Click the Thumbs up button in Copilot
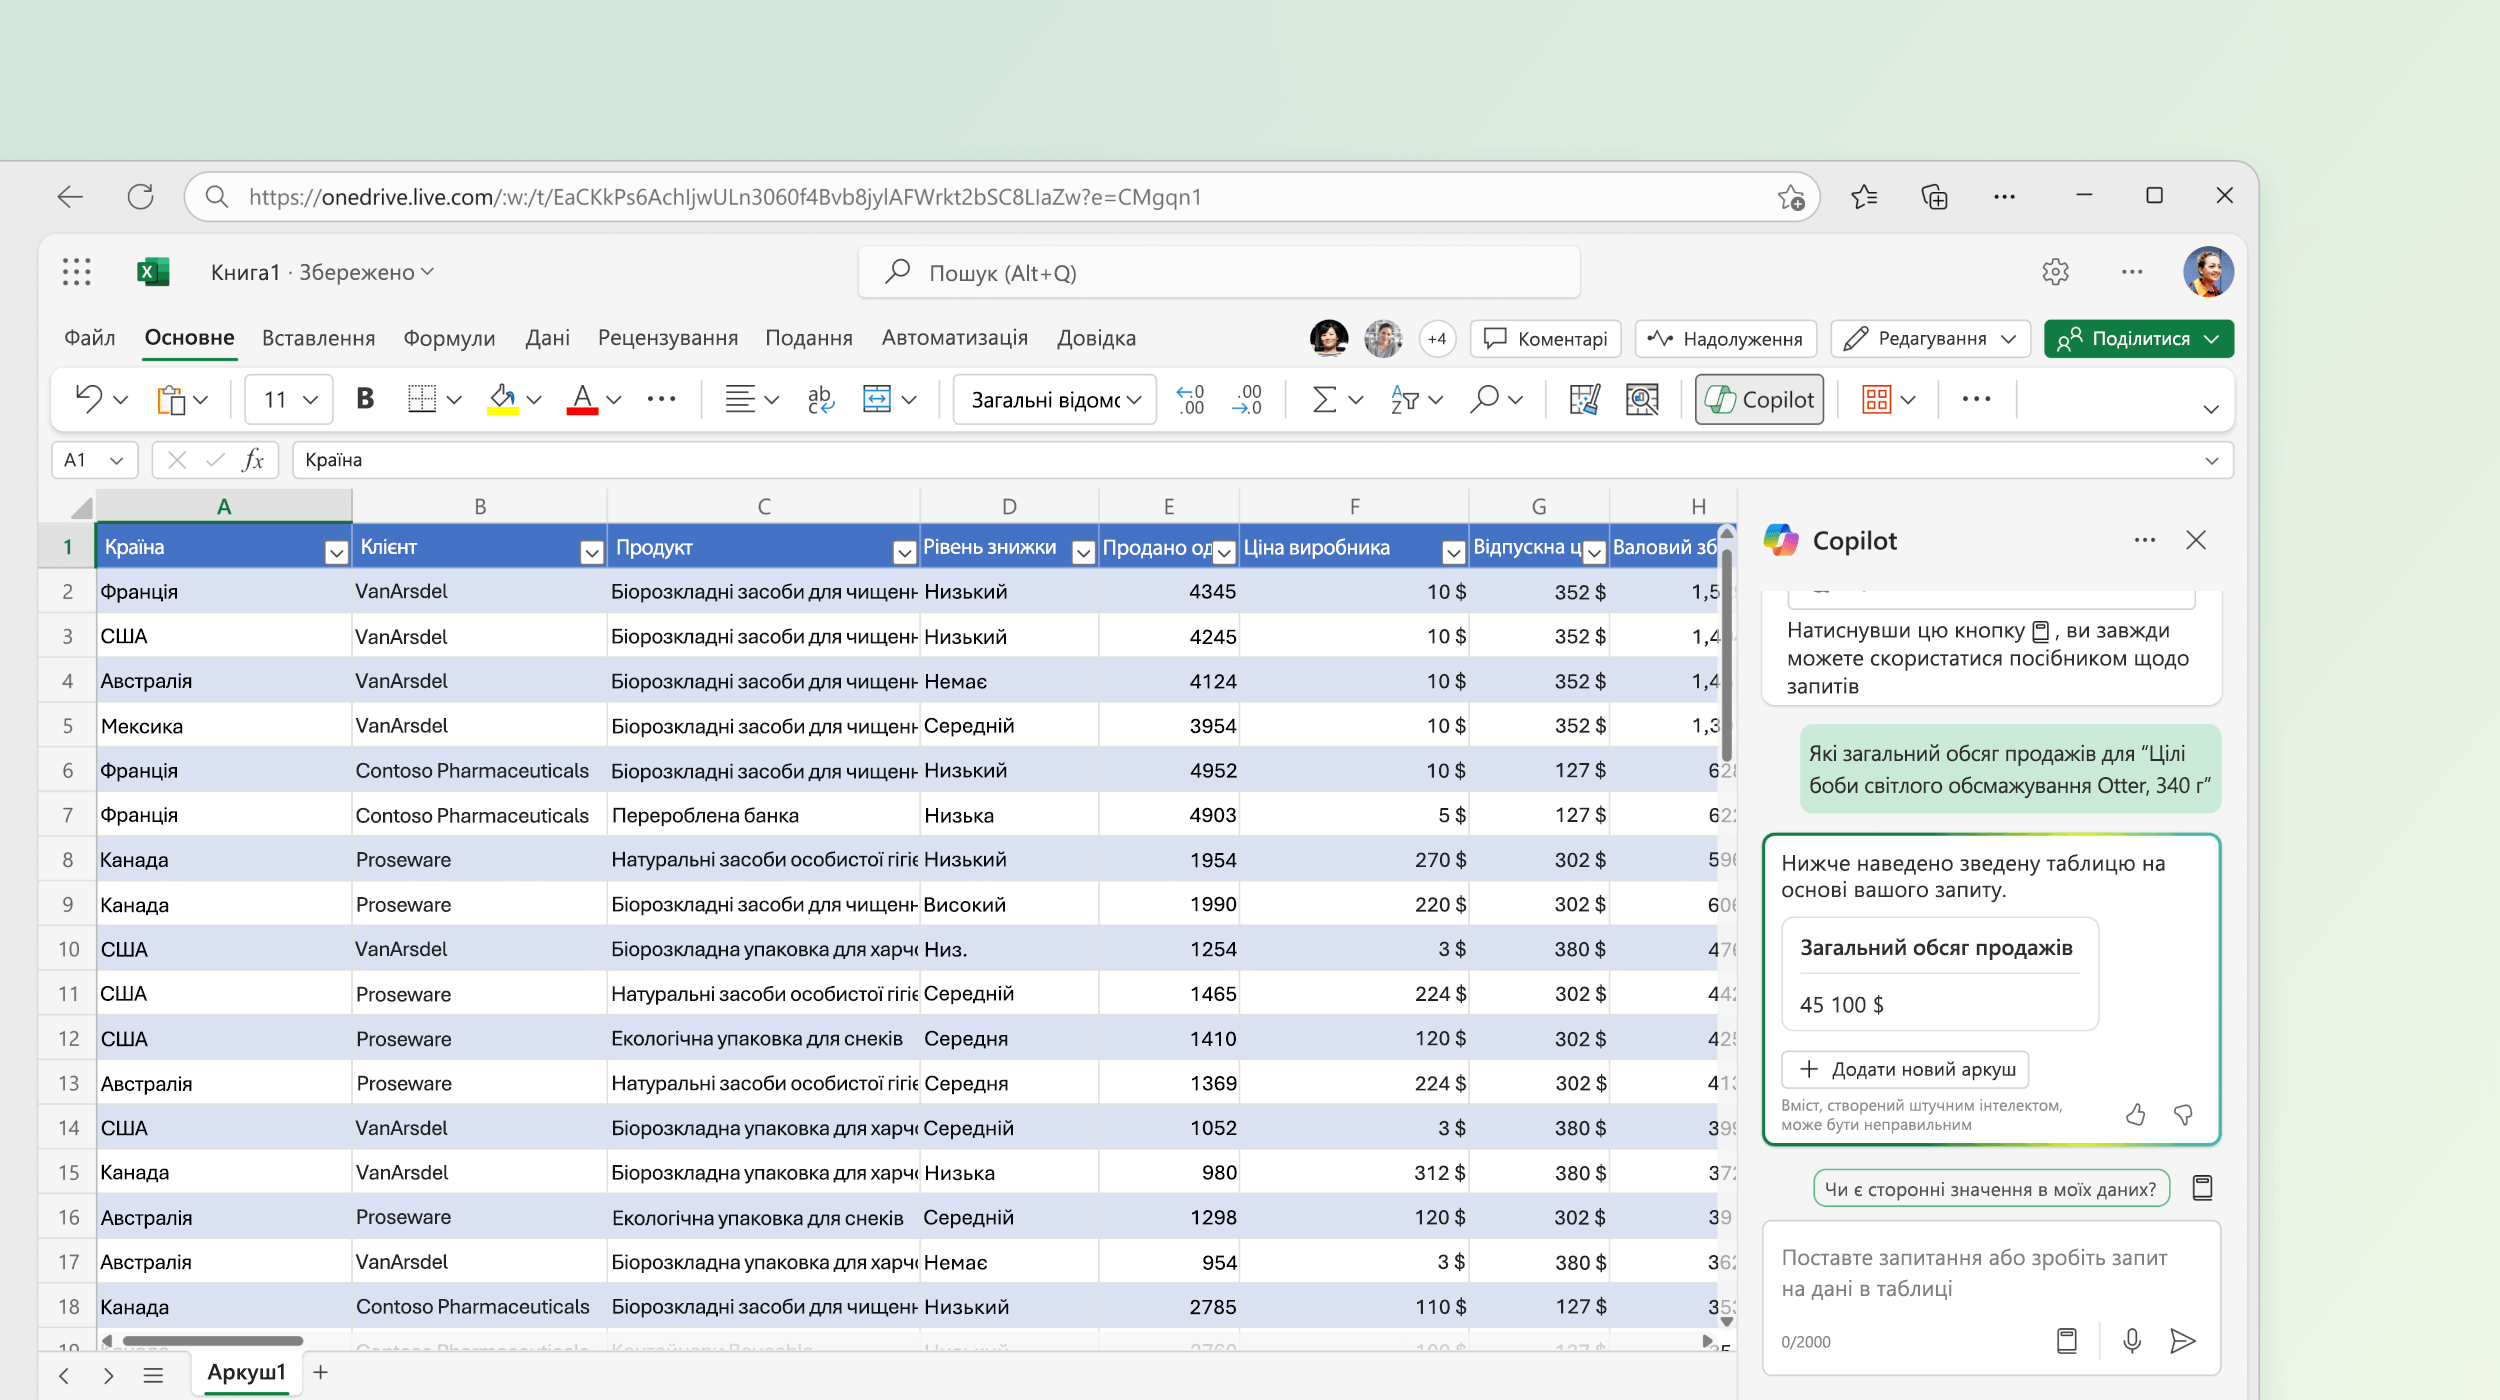This screenshot has height=1400, width=2500. point(2136,1113)
